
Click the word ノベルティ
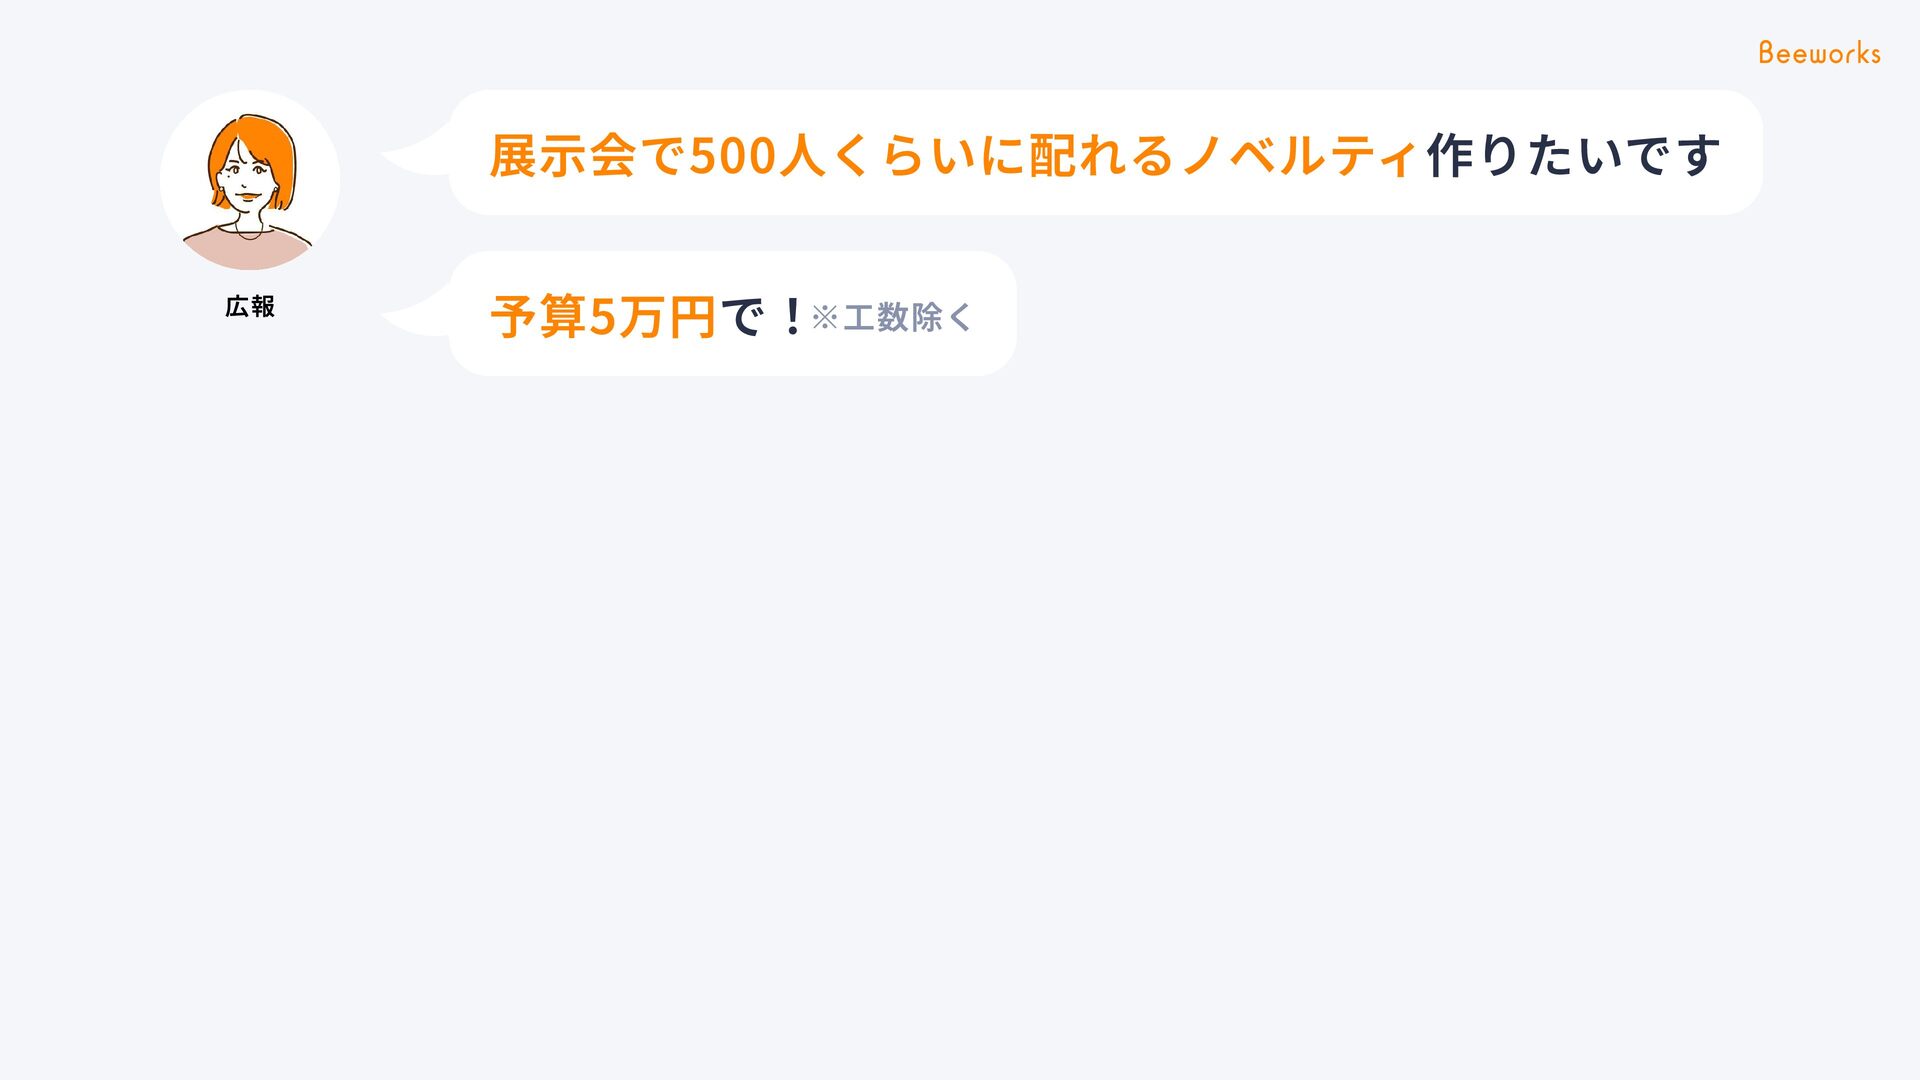(x=1300, y=156)
